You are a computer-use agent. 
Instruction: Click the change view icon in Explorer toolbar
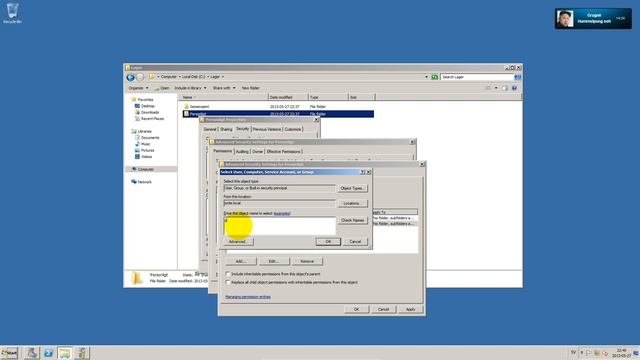tap(488, 88)
